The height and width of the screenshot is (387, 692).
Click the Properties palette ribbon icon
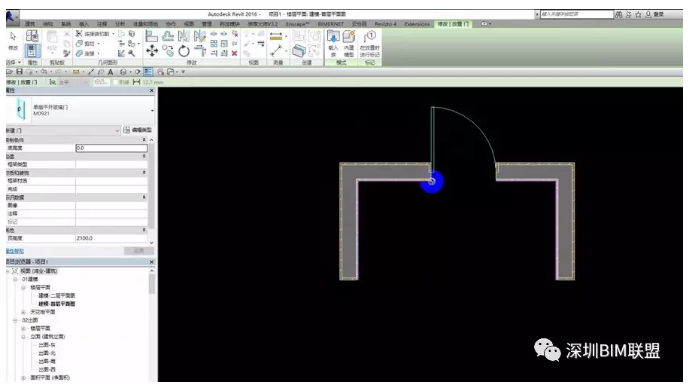[x=32, y=51]
